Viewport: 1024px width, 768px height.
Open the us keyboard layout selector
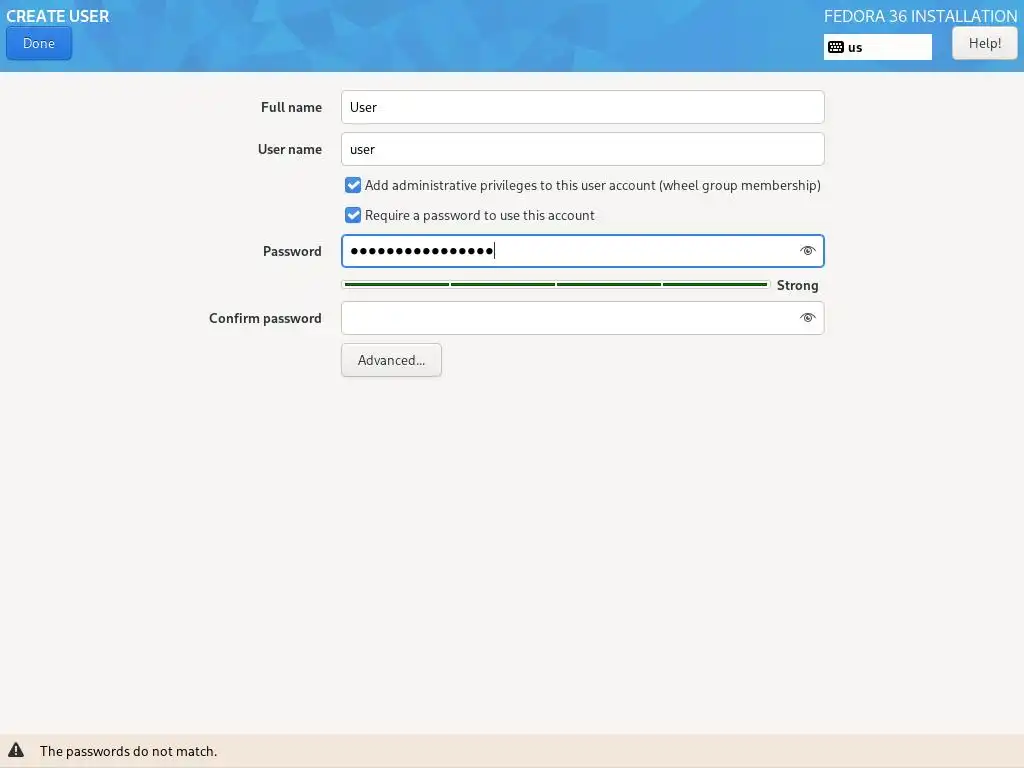click(x=877, y=47)
